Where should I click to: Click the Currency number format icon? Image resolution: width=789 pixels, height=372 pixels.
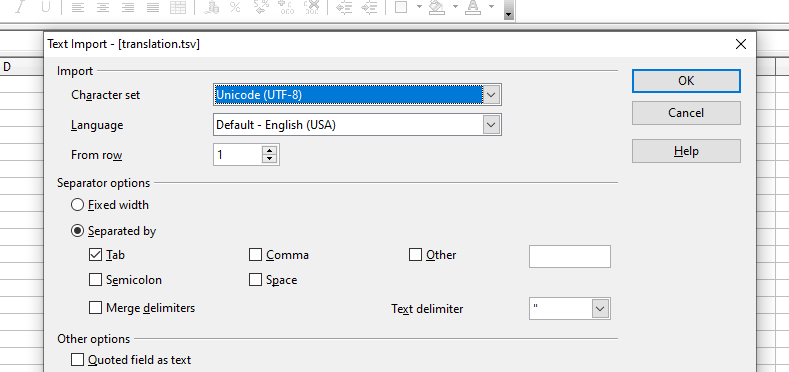(x=211, y=7)
